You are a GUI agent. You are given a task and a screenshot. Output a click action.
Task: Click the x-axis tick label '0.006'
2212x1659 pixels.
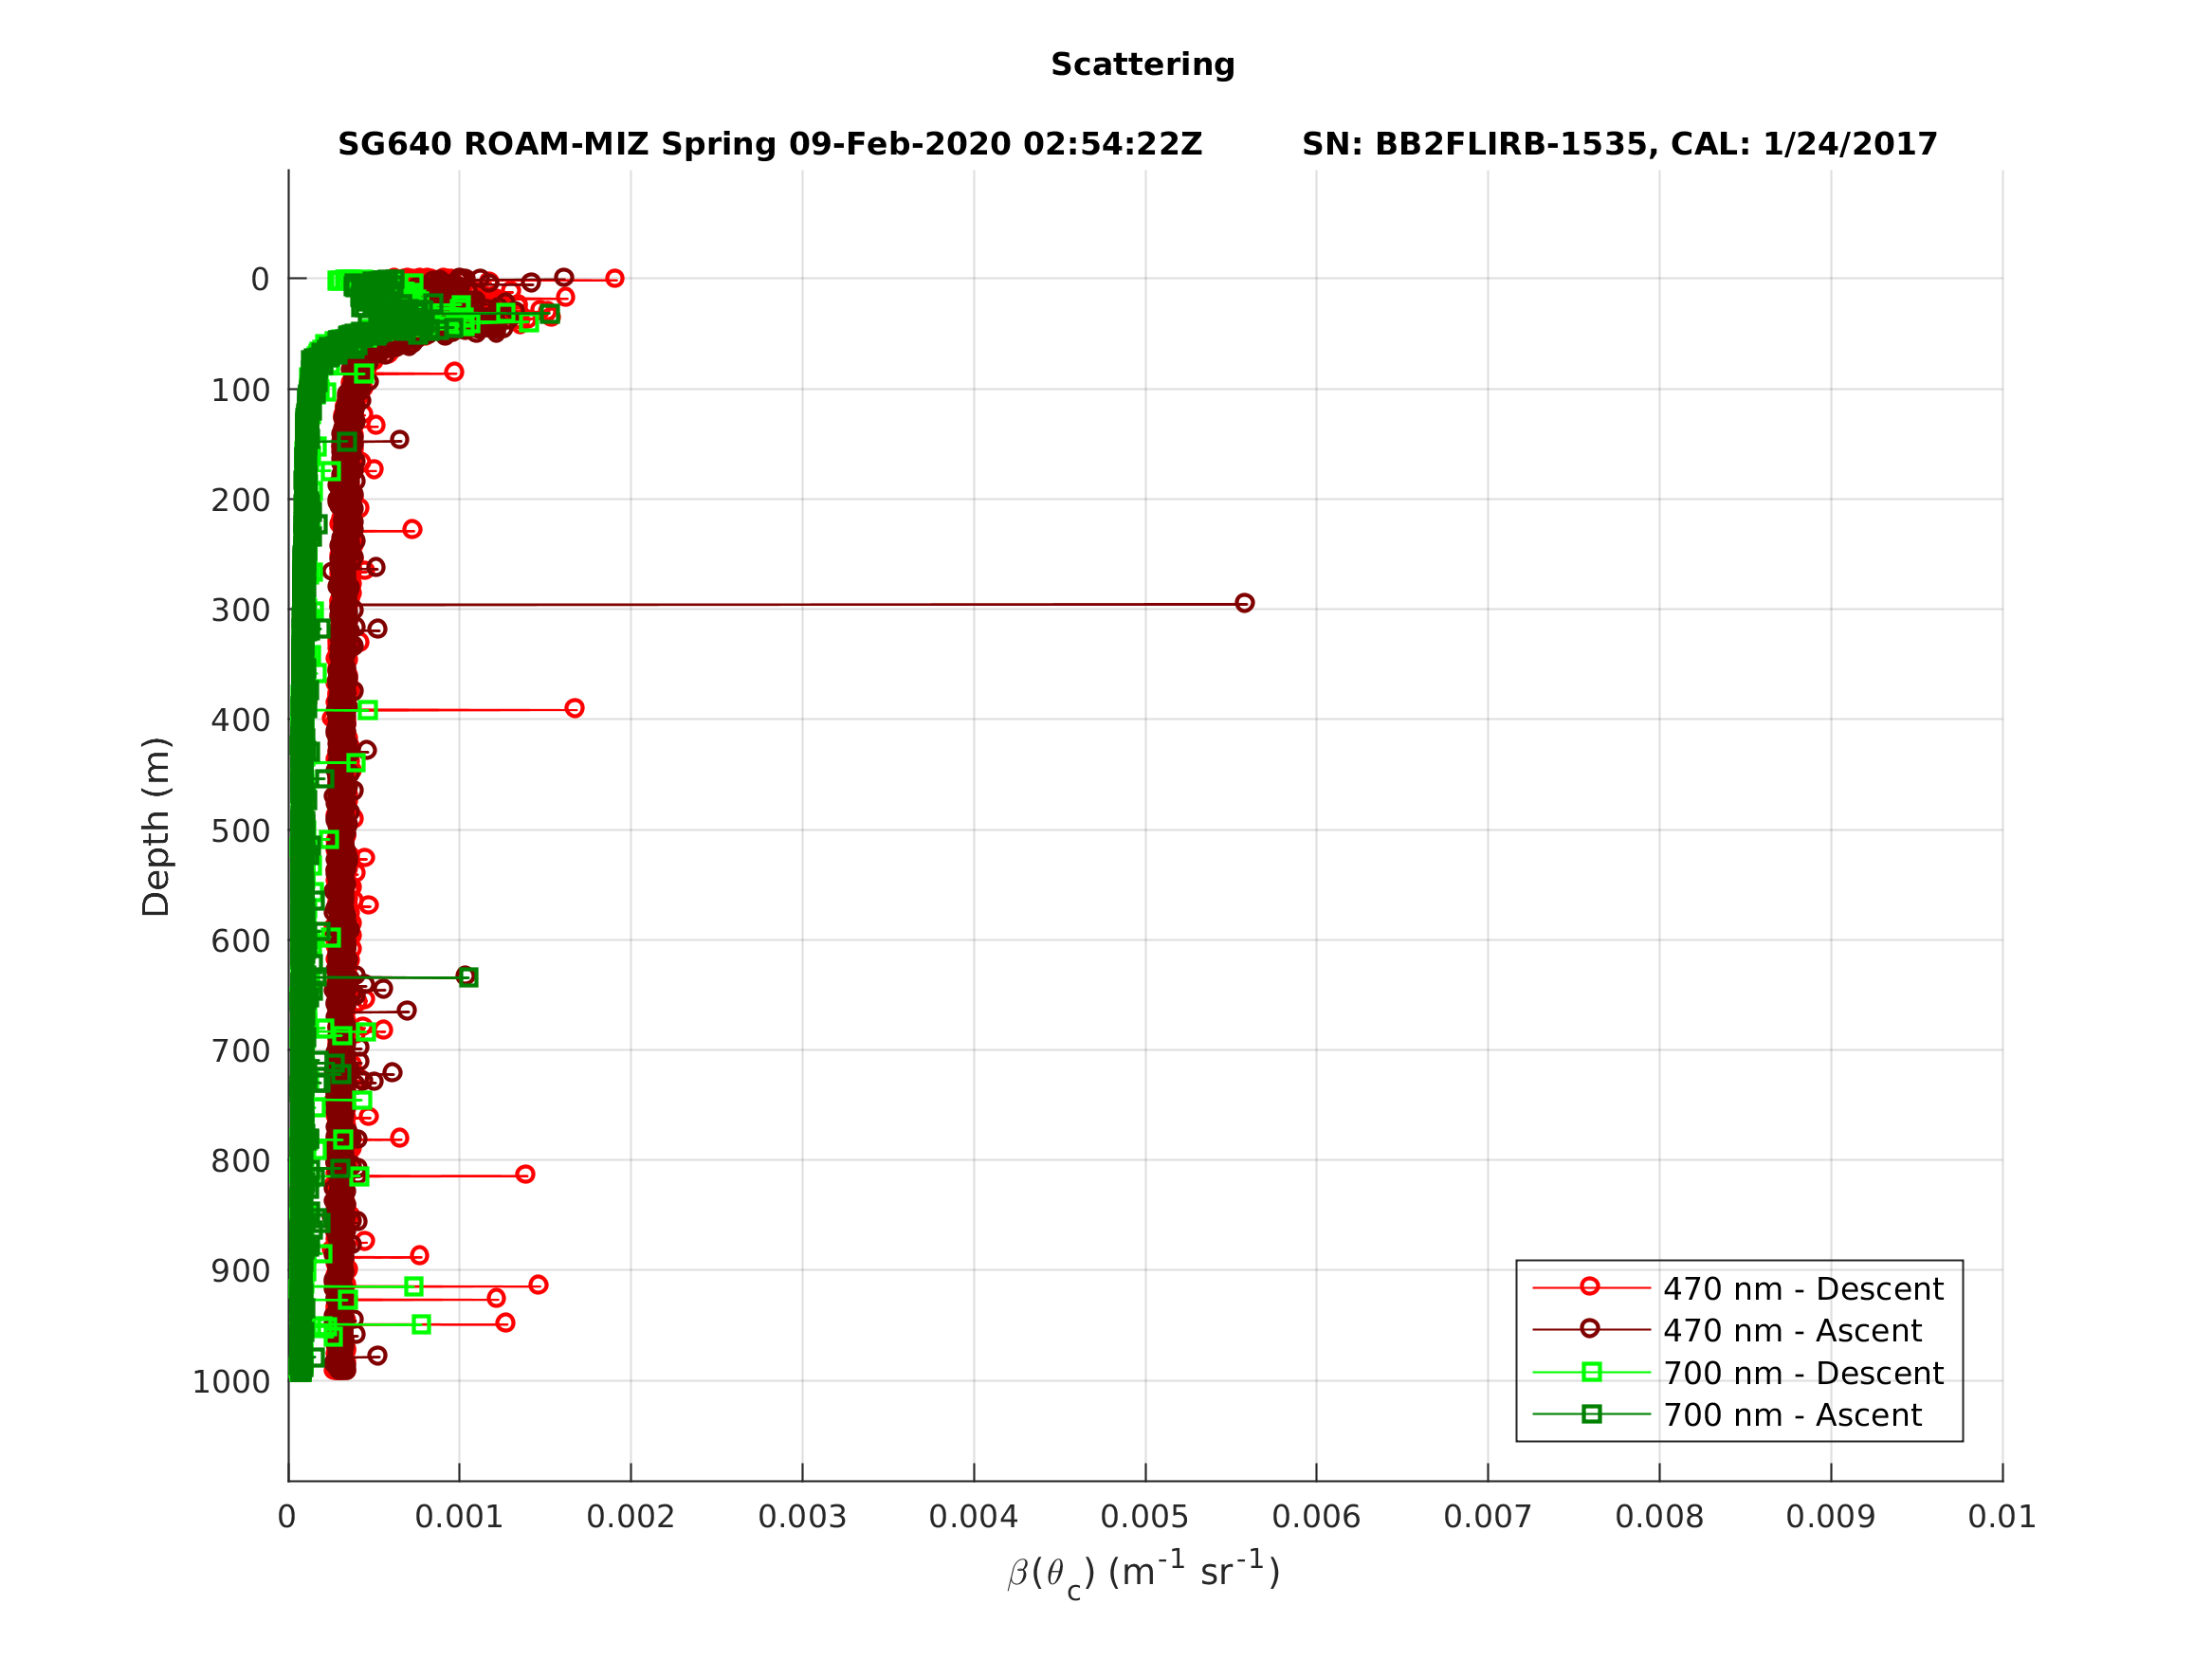[x=1316, y=1517]
